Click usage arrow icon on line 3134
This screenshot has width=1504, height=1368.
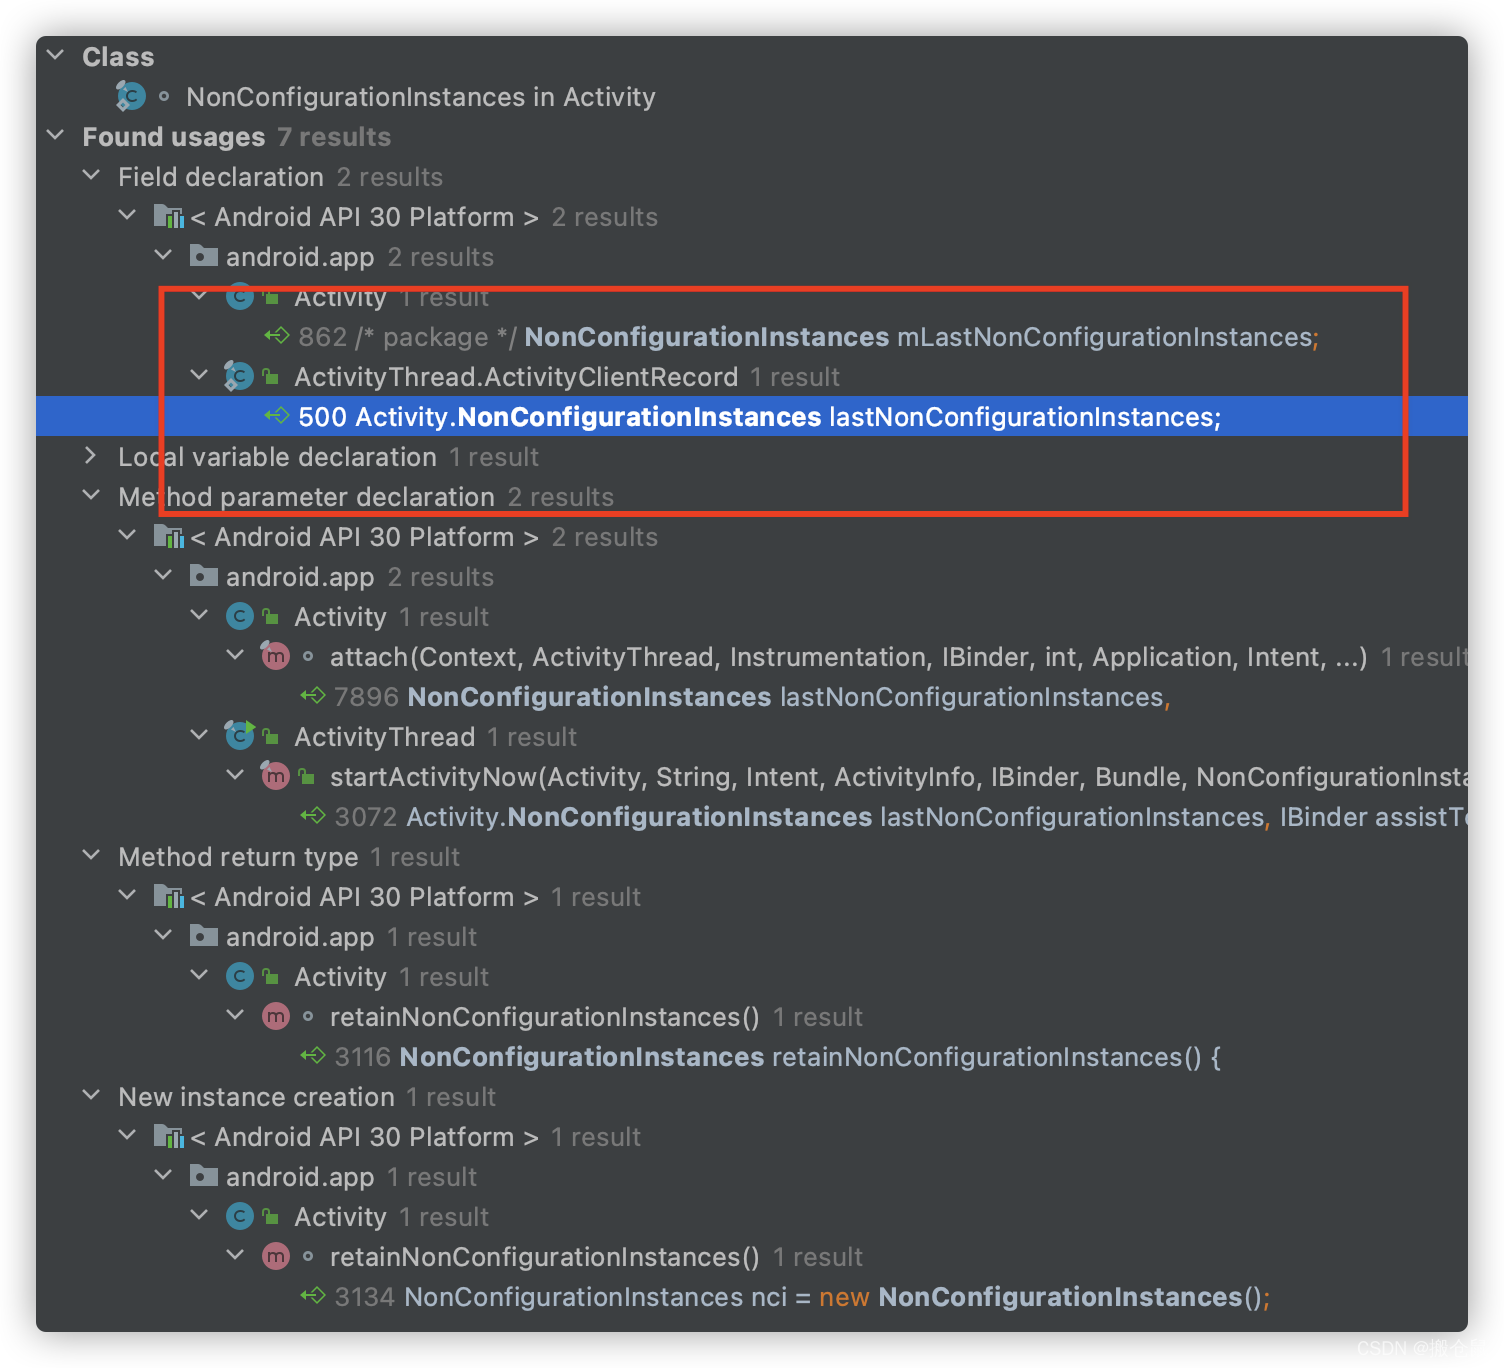[x=313, y=1295]
